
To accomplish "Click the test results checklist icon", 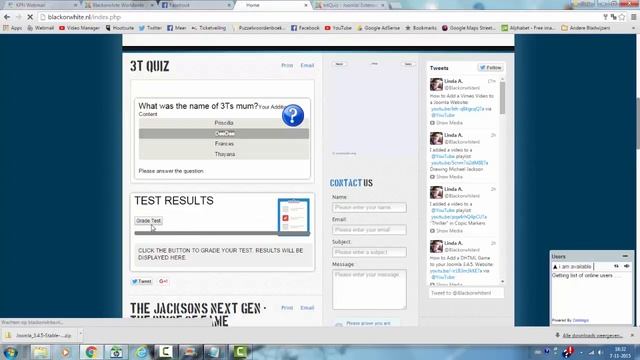I will pos(293,217).
